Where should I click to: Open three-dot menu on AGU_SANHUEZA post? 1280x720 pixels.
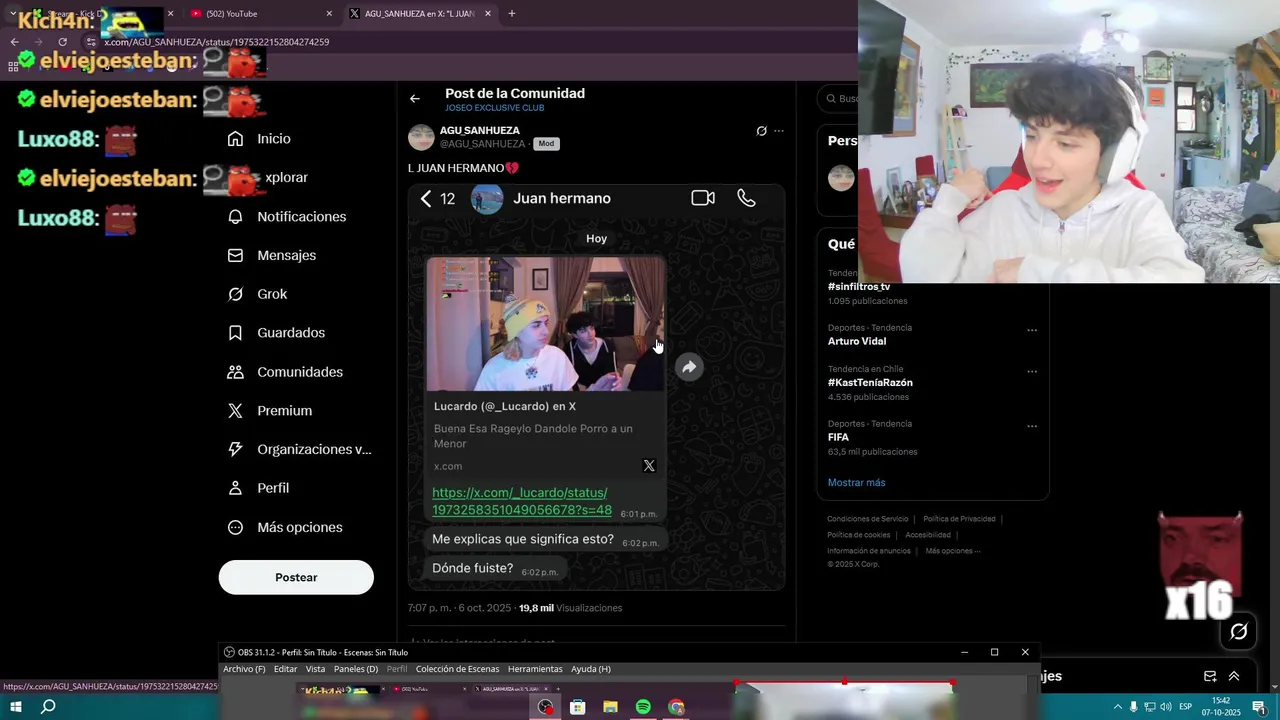[779, 131]
